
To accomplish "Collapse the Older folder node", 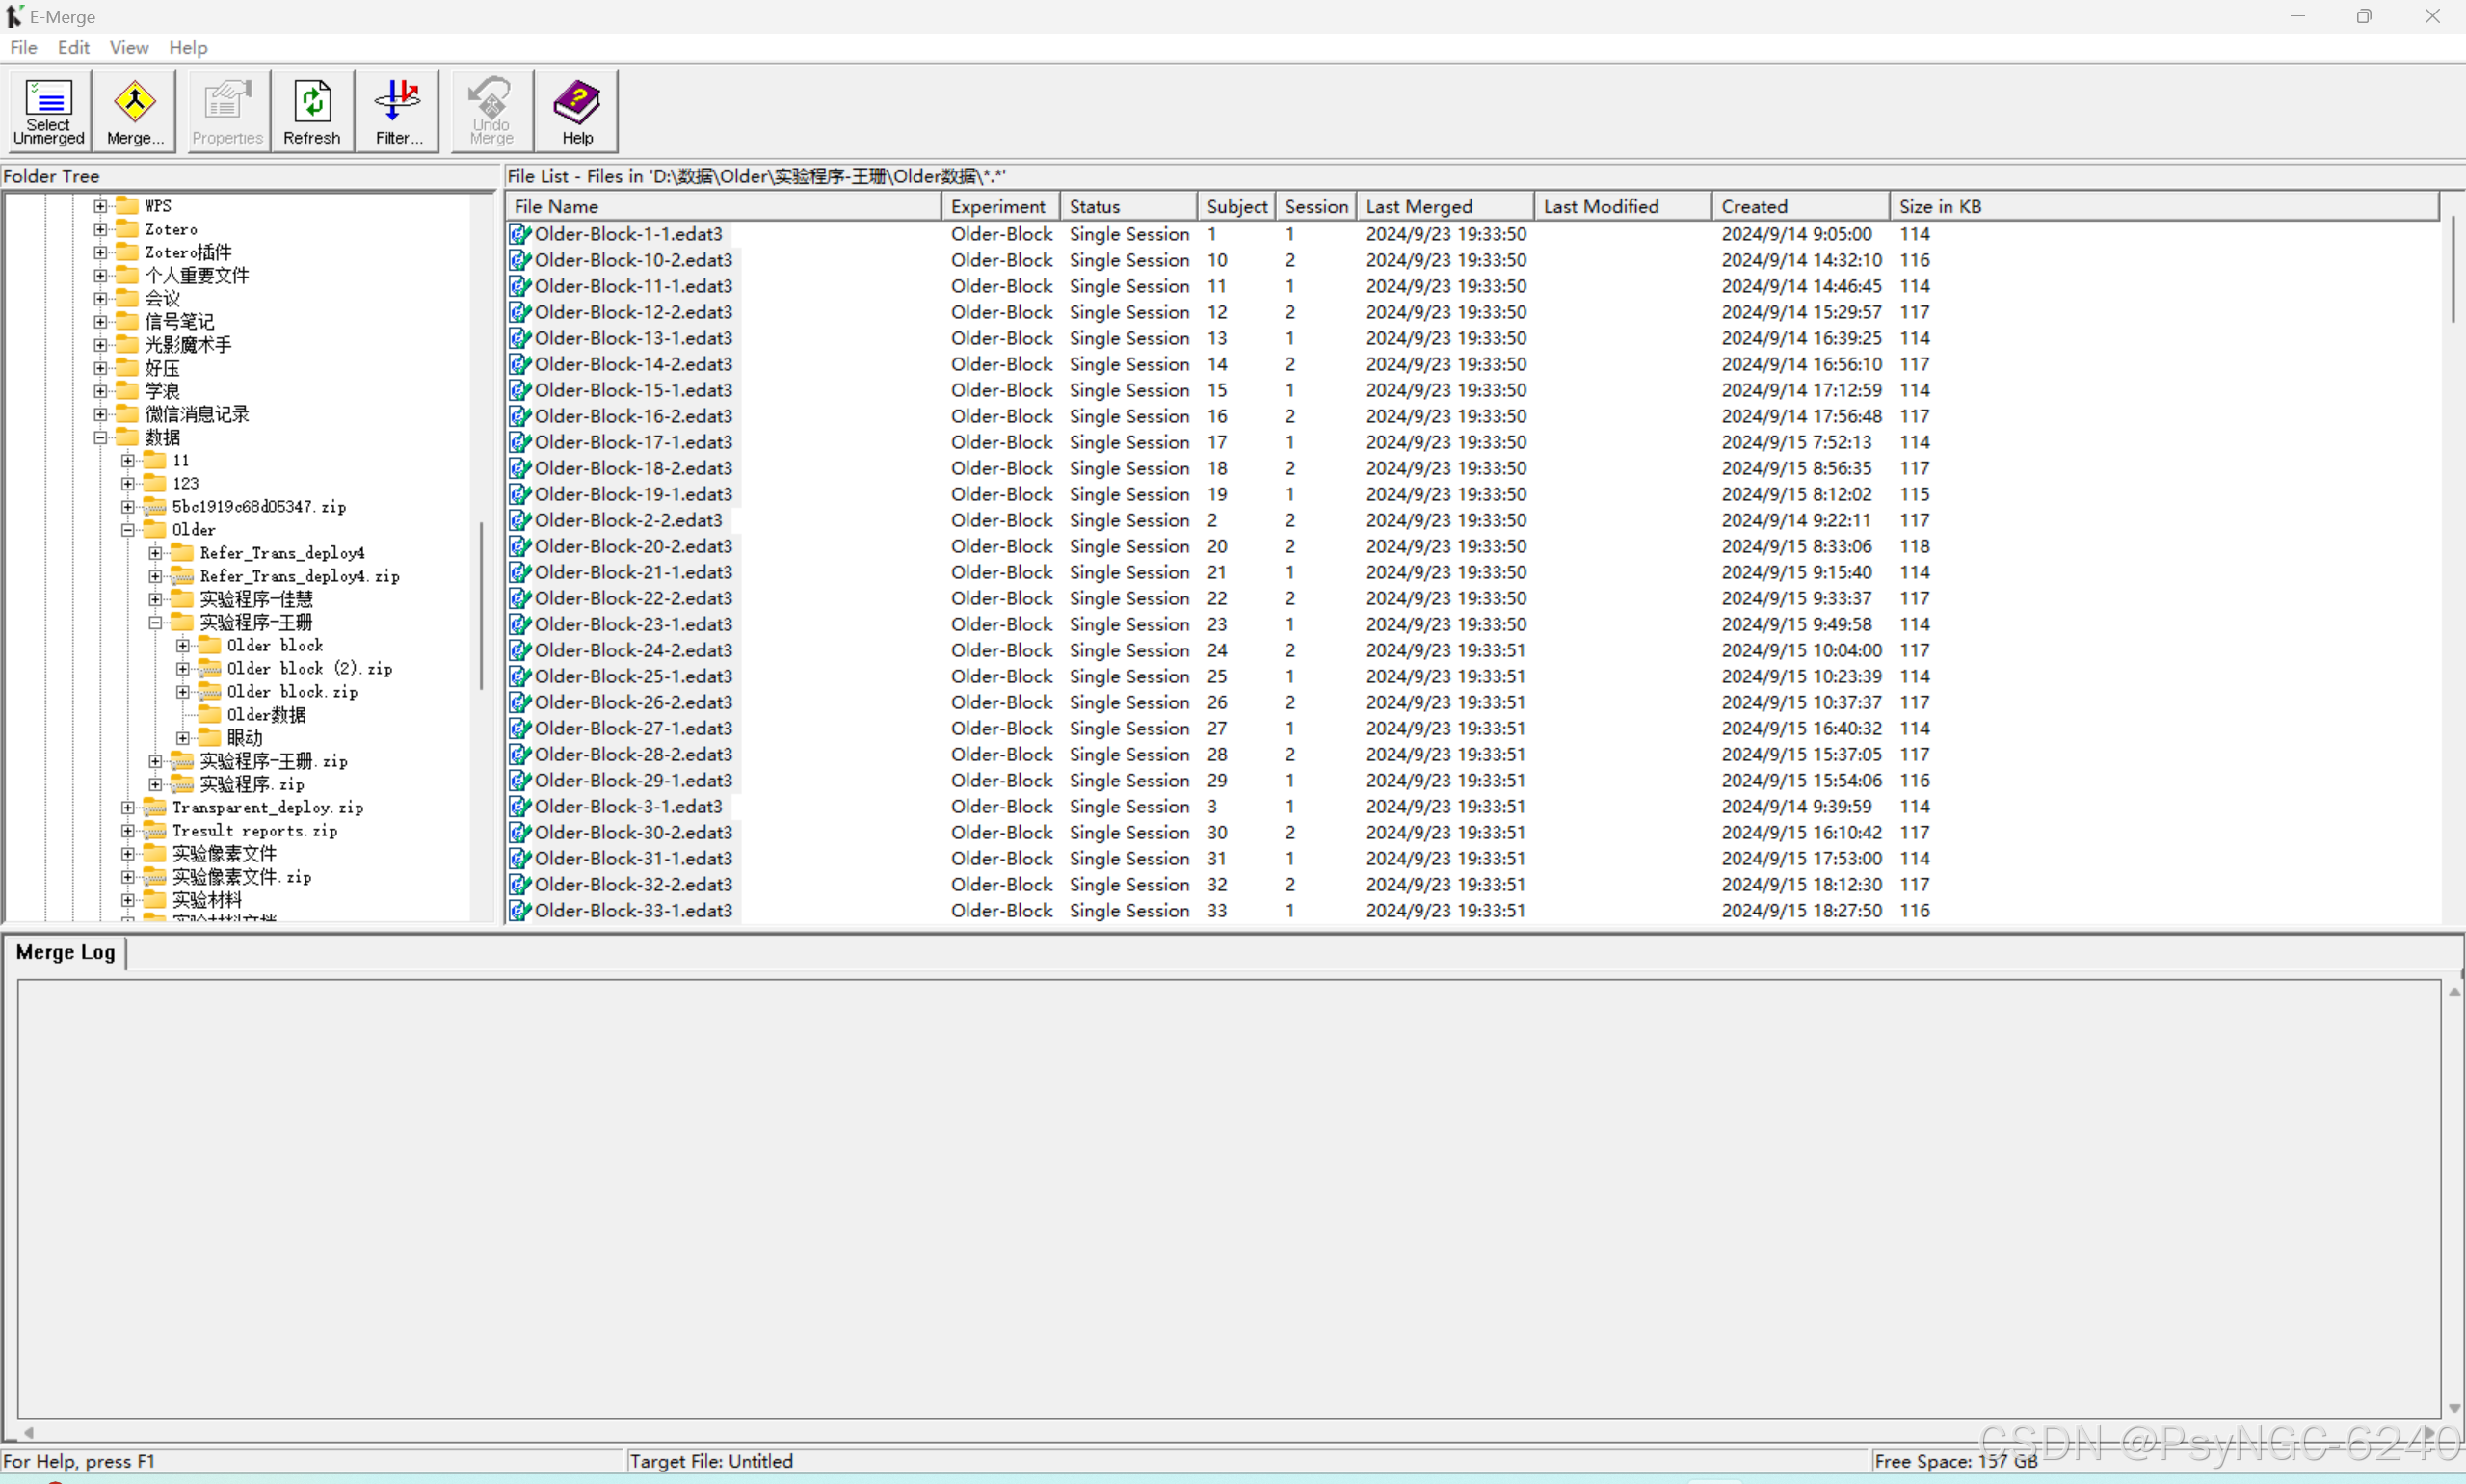I will [128, 530].
